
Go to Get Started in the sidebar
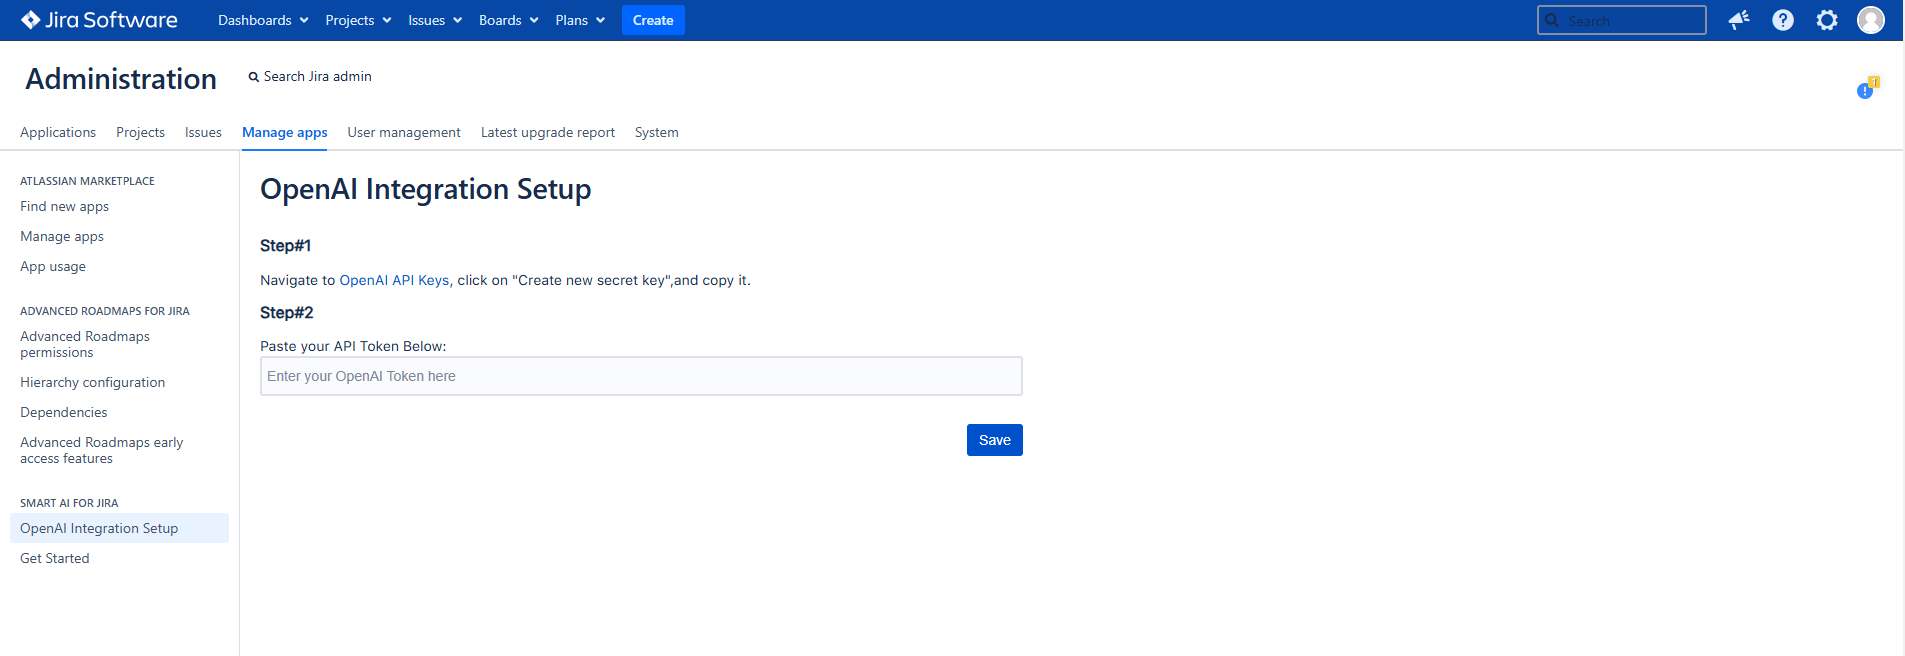click(55, 558)
